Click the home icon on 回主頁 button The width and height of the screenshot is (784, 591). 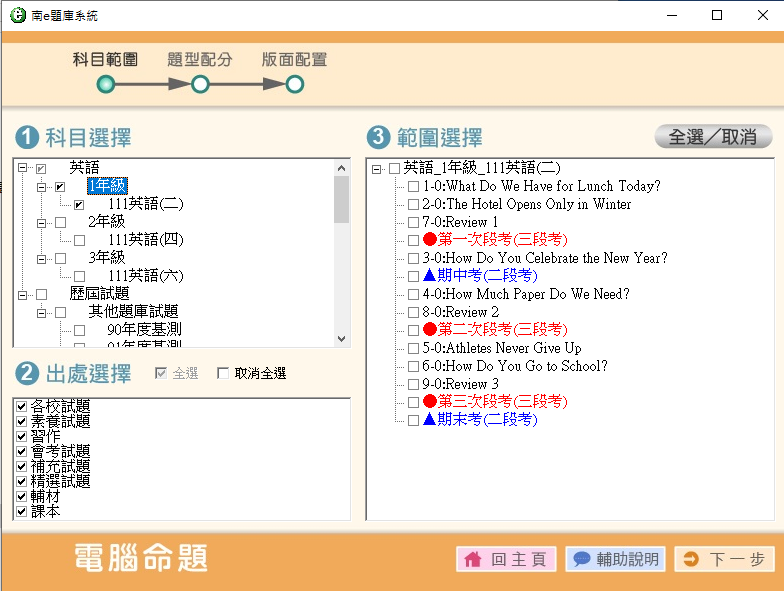pos(473,560)
